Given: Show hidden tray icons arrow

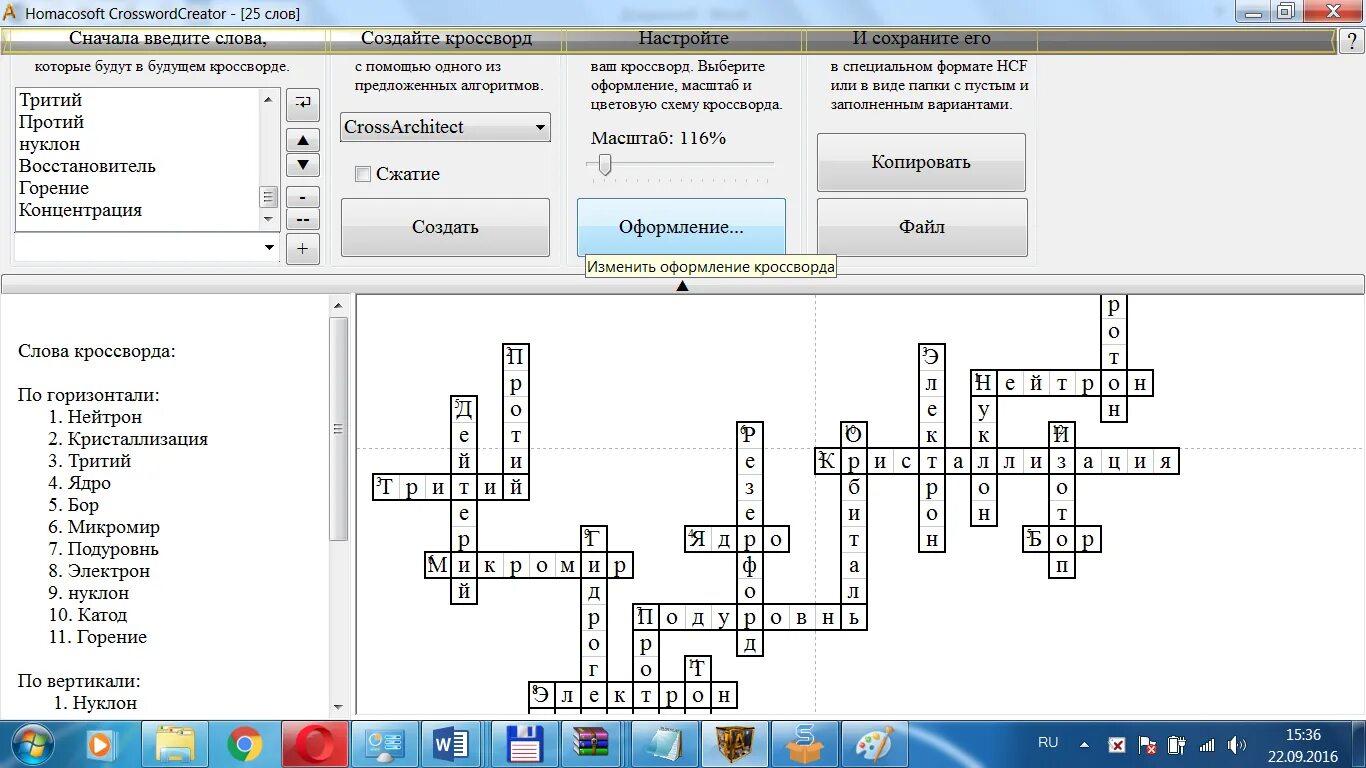Looking at the screenshot, I should 1085,745.
